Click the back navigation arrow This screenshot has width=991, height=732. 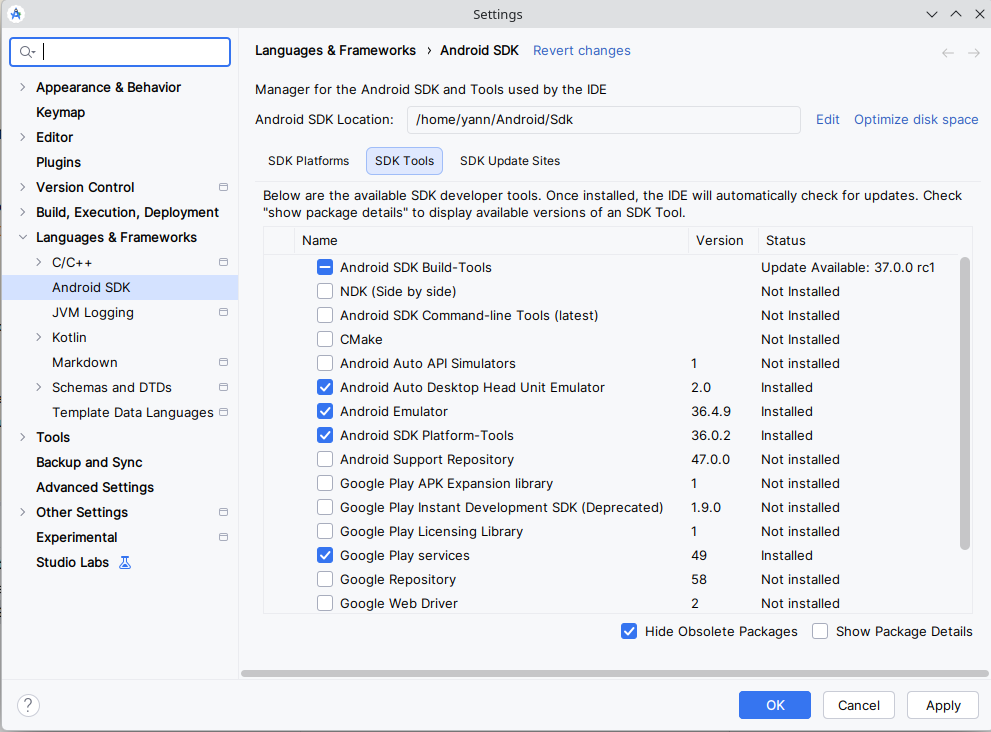point(948,53)
